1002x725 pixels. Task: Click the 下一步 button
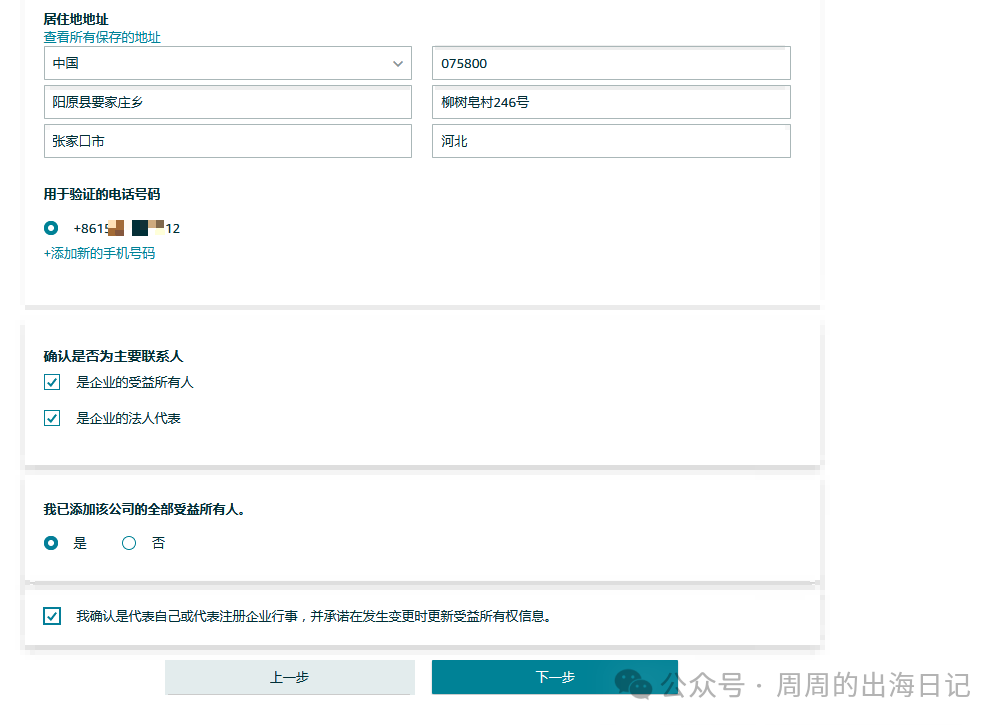[555, 677]
